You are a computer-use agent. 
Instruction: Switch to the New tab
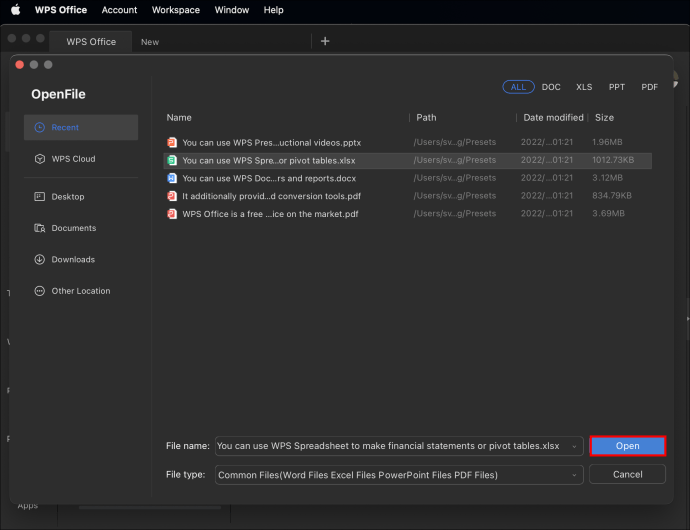pyautogui.click(x=150, y=42)
